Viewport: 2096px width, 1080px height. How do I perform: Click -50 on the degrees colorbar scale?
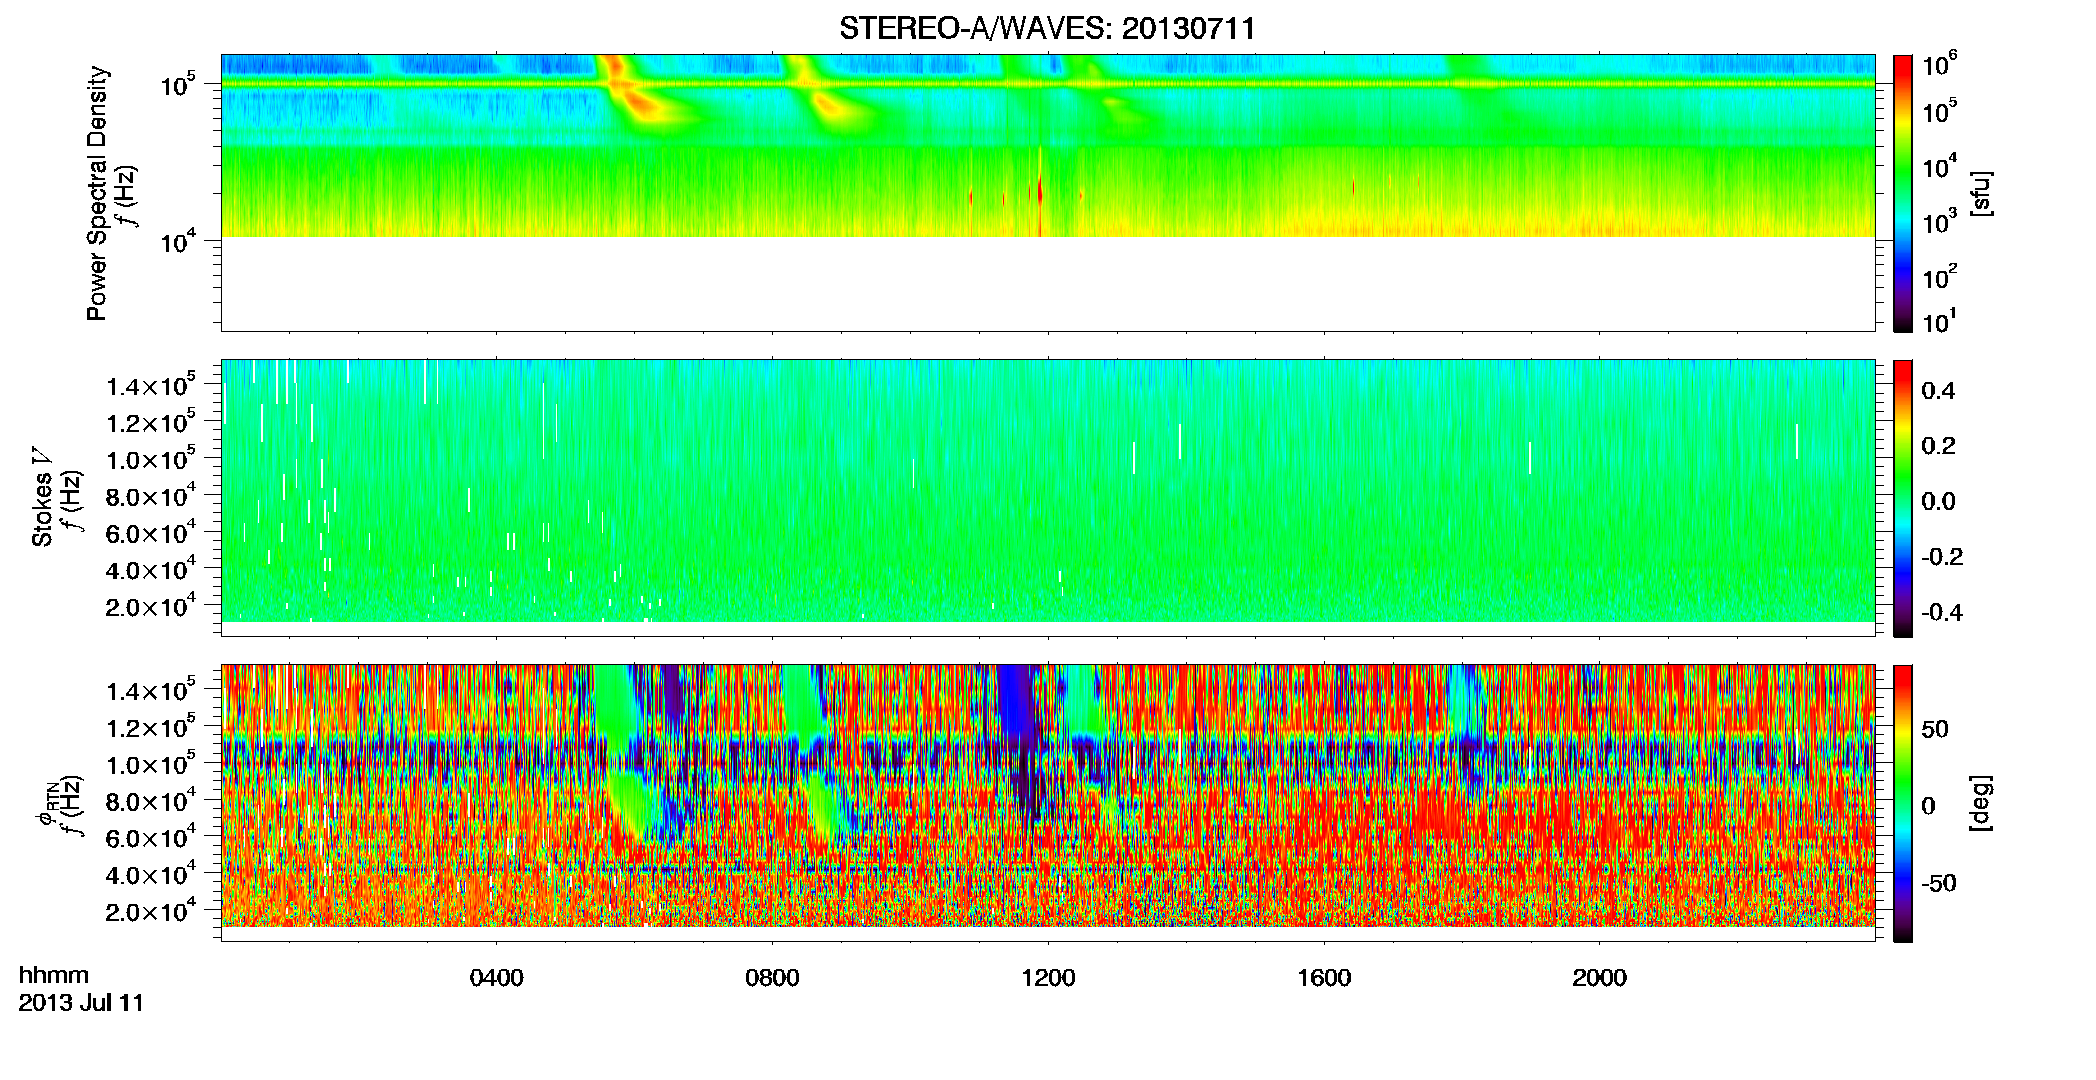pos(1939,883)
